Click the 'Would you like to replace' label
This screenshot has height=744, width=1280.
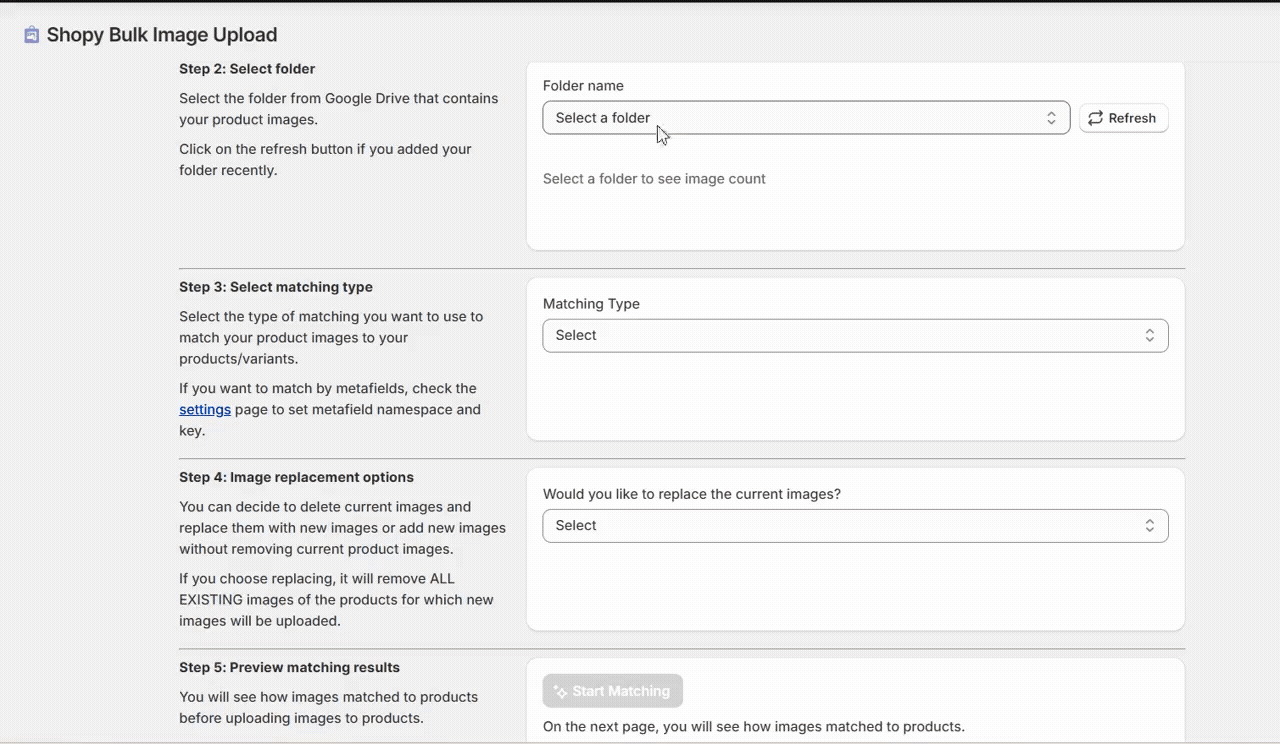(691, 494)
